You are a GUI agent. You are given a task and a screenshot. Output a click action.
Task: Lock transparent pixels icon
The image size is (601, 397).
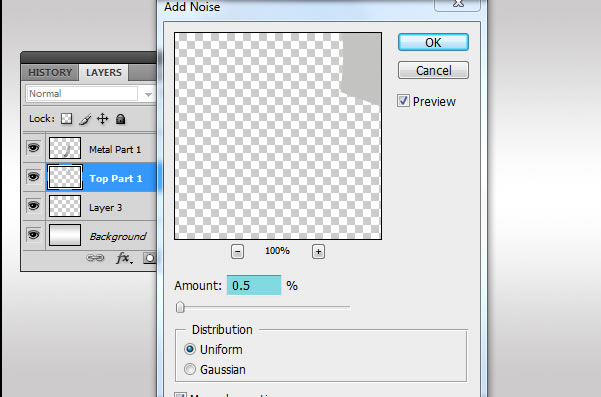click(x=66, y=119)
